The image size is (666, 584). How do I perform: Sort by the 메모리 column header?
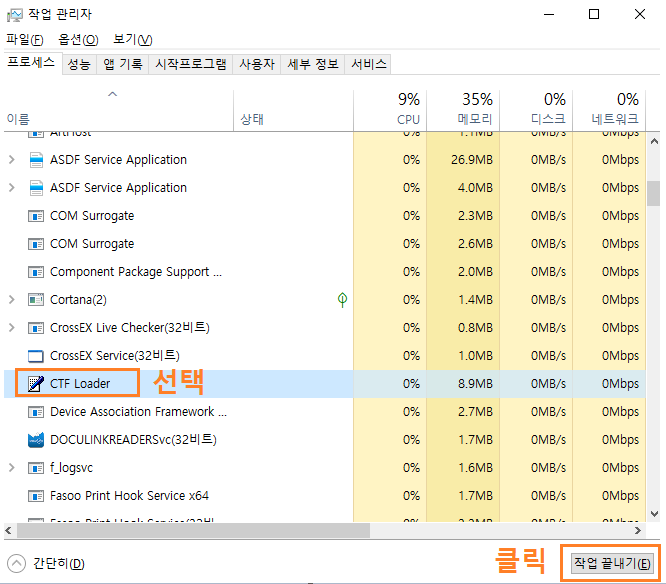(463, 110)
